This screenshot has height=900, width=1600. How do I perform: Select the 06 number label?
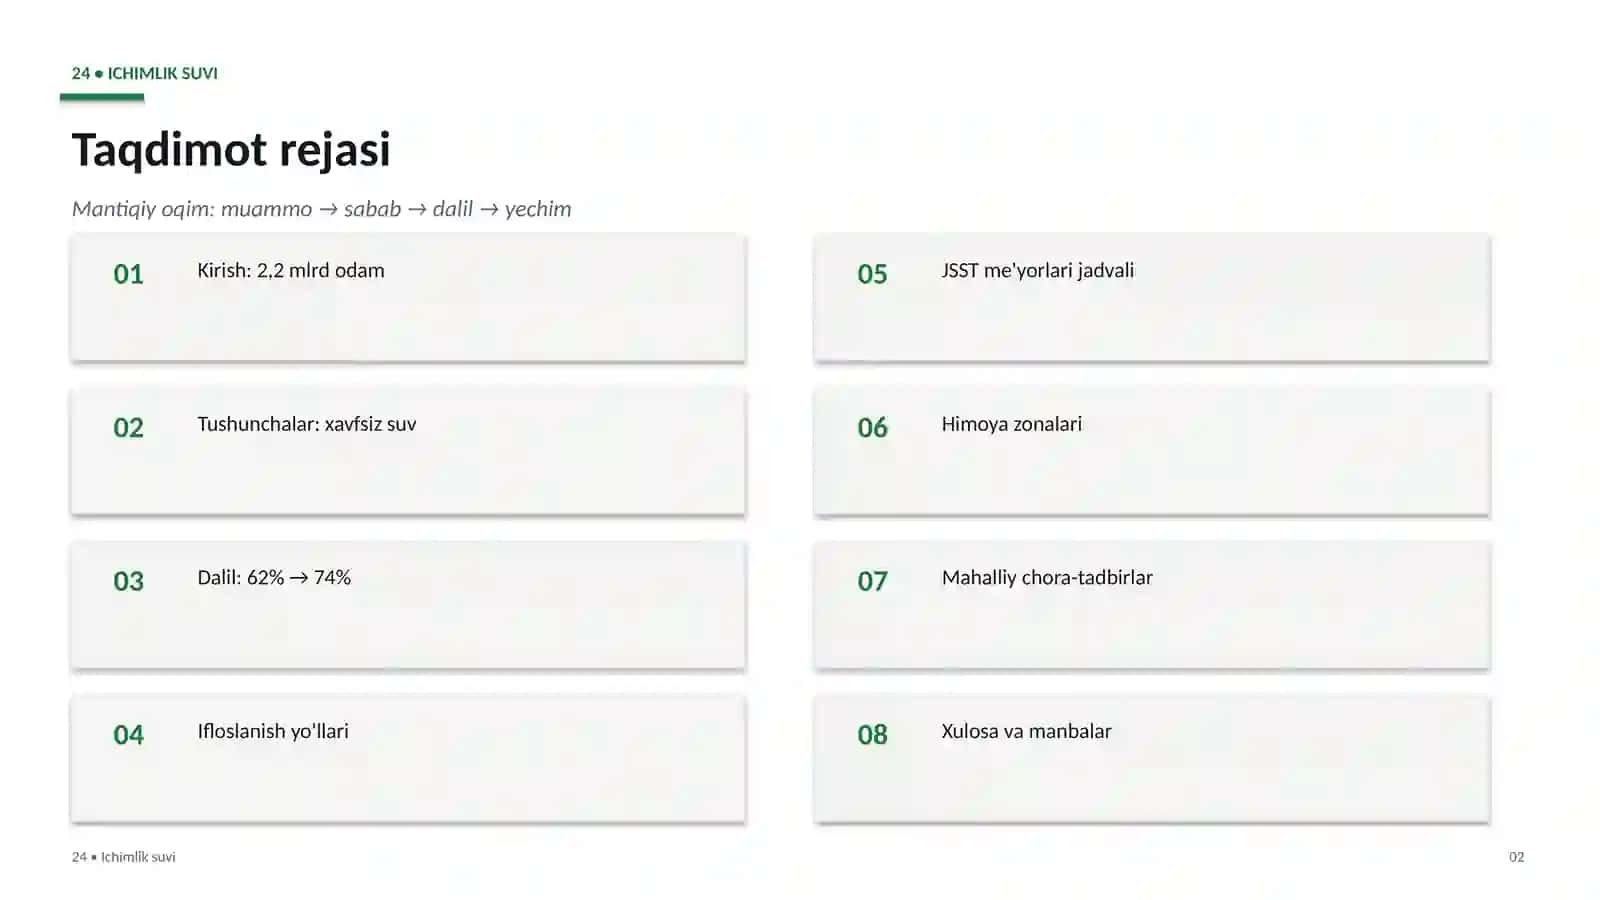(x=872, y=428)
